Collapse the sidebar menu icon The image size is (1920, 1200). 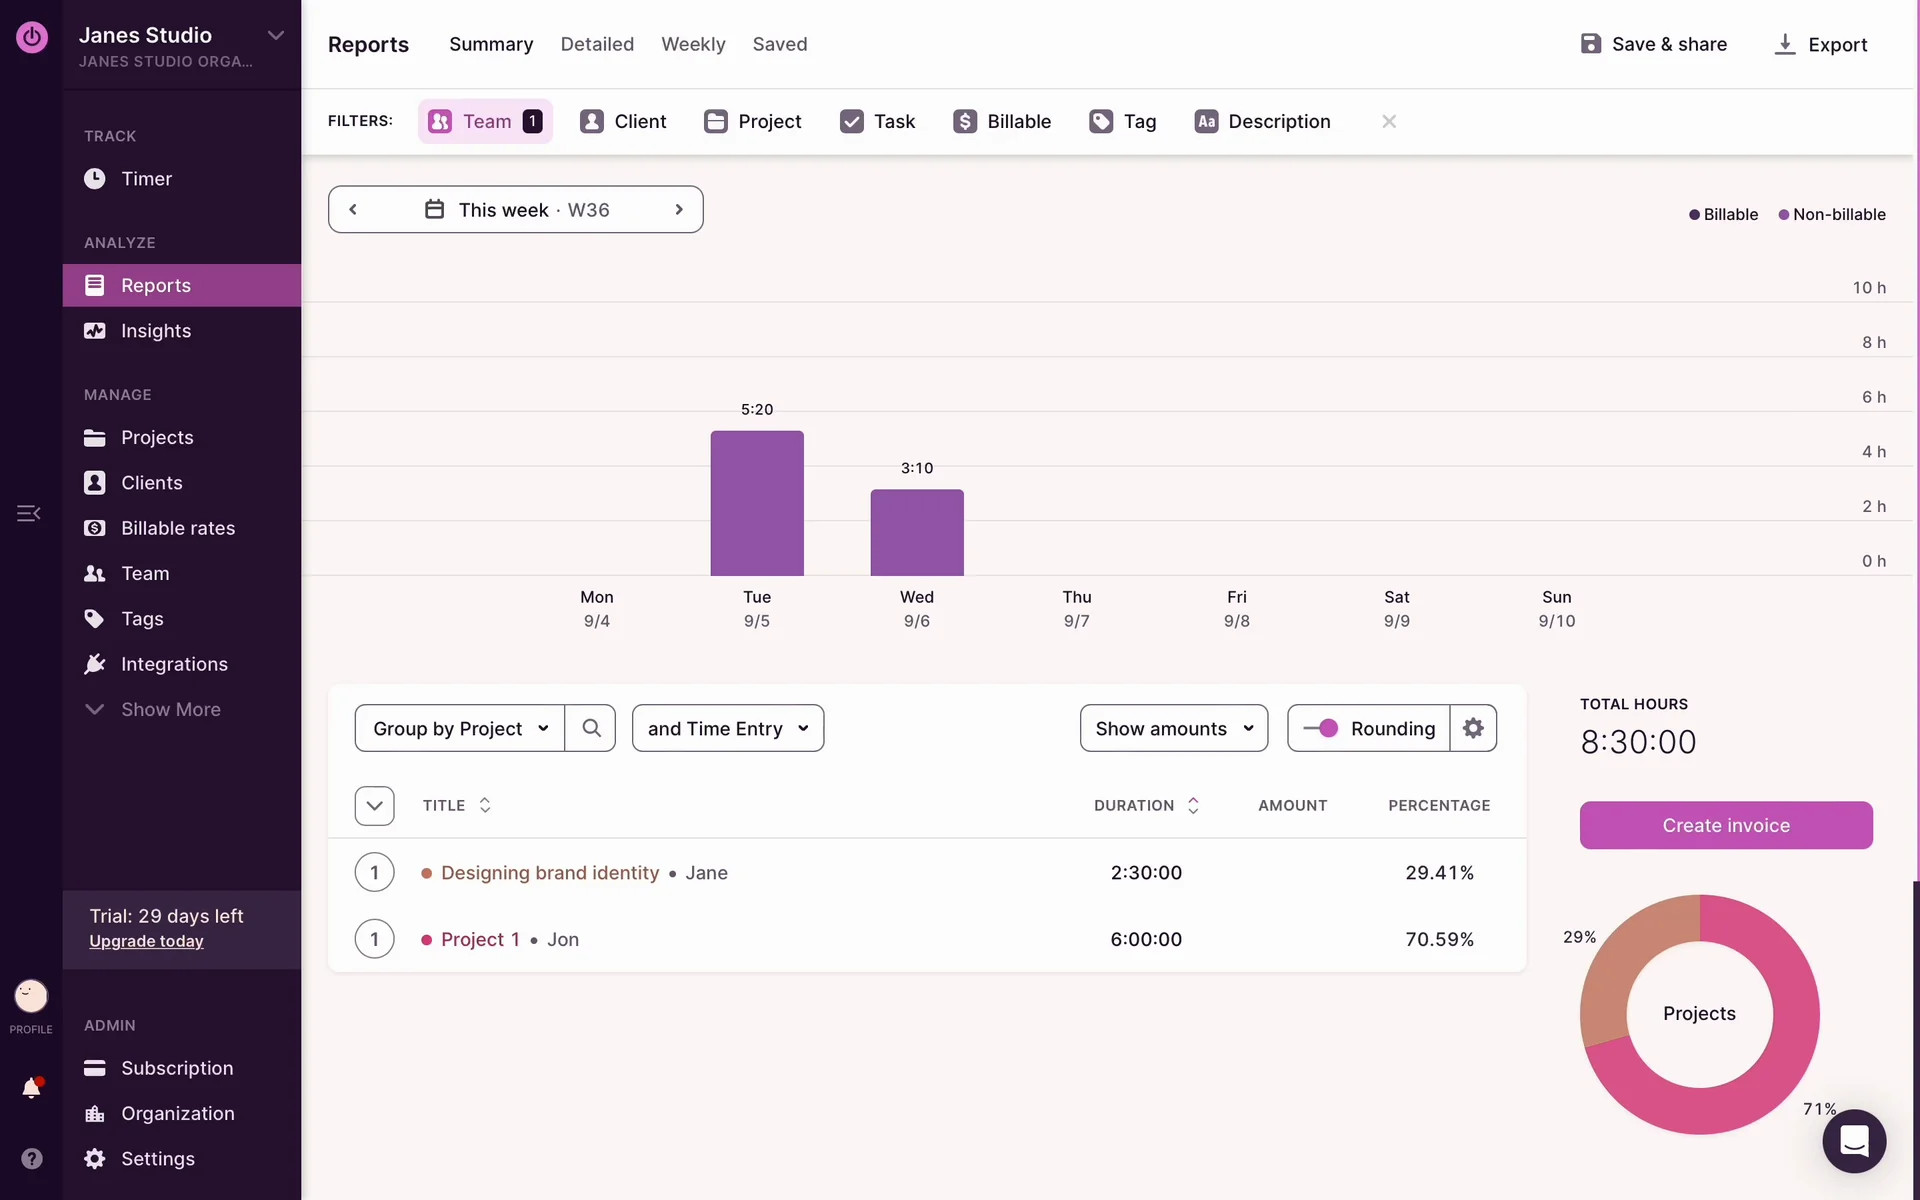pos(28,513)
